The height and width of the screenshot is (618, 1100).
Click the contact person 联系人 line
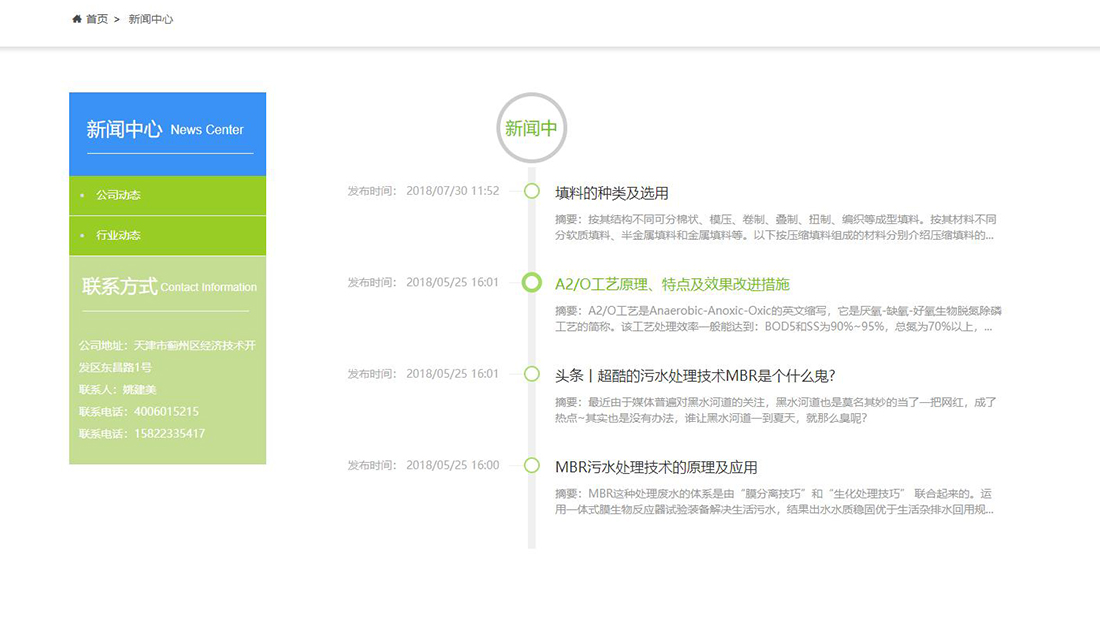117,389
